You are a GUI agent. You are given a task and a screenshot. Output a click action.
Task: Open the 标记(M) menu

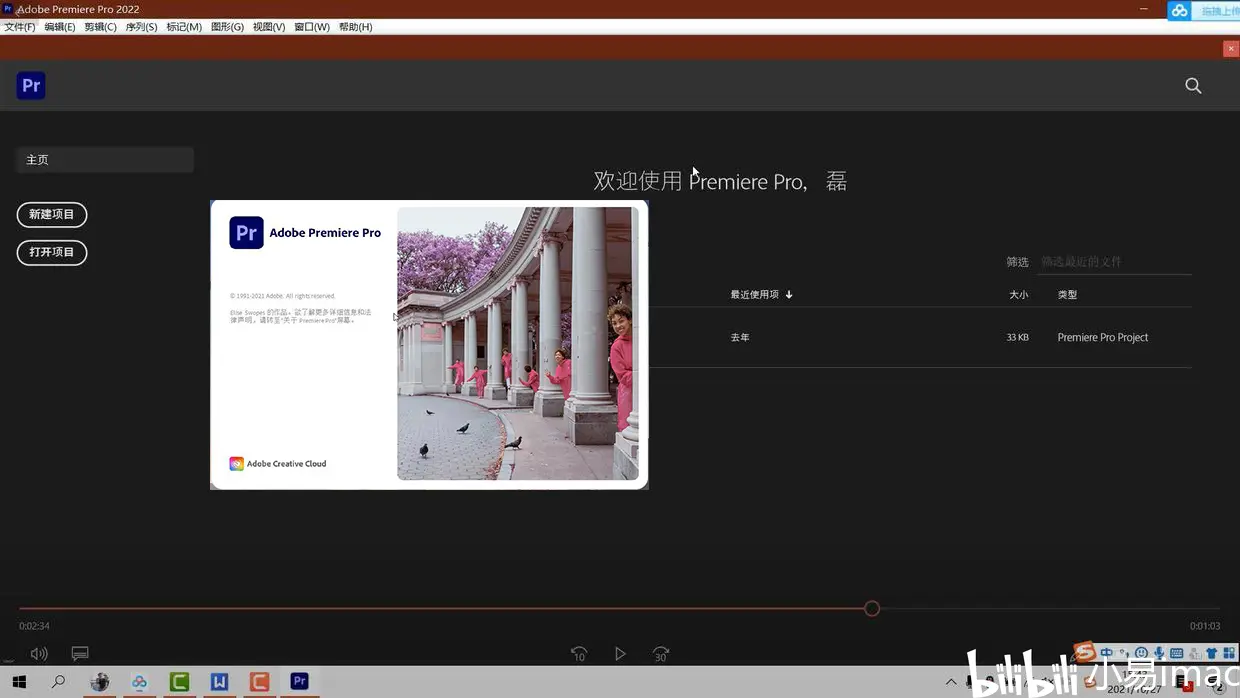click(x=184, y=27)
